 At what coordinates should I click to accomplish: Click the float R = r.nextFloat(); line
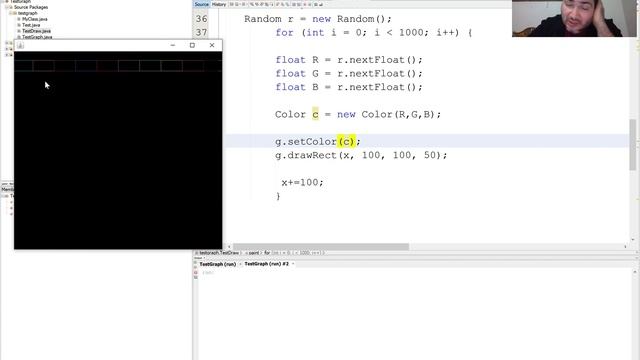click(x=349, y=60)
